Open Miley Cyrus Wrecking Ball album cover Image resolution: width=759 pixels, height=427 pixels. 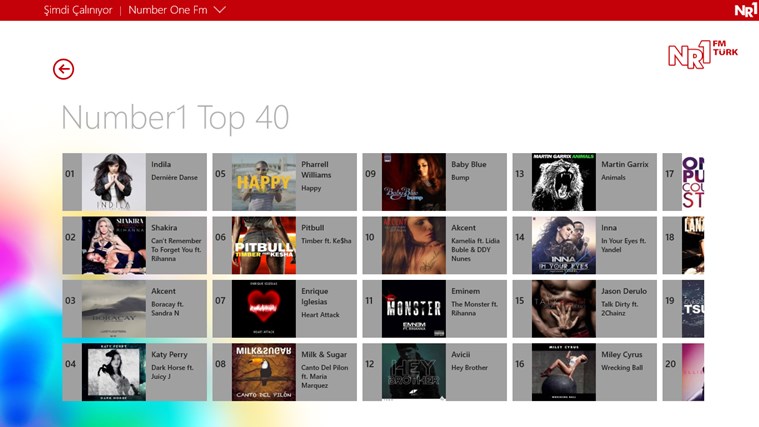pyautogui.click(x=564, y=372)
